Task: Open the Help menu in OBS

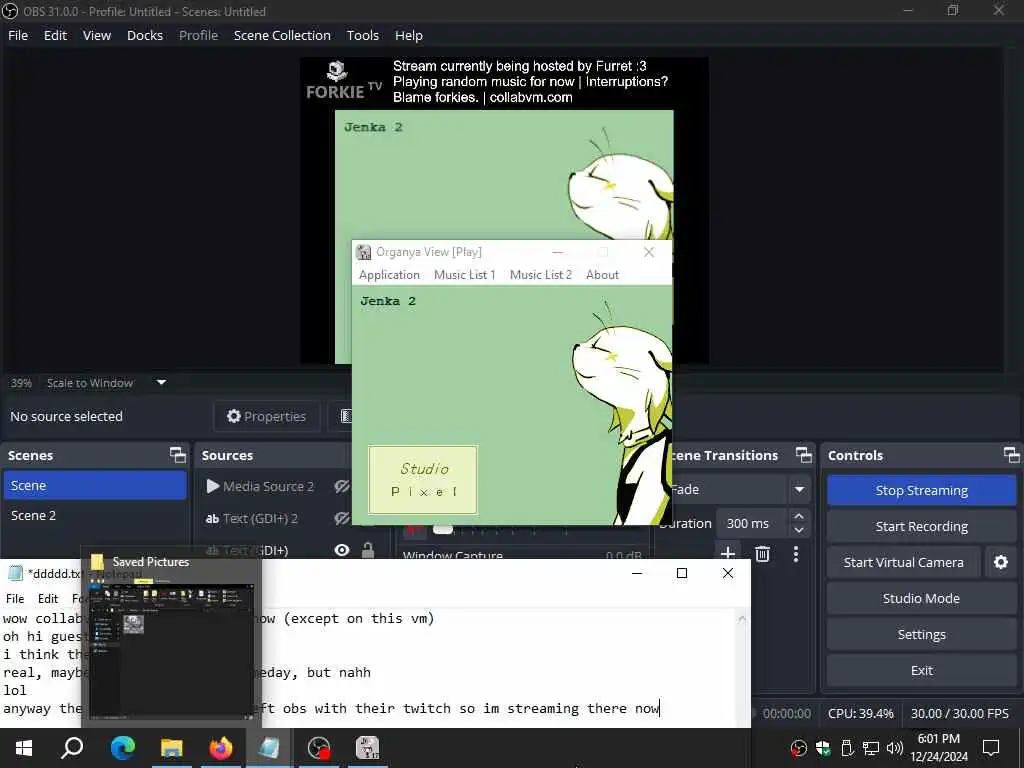Action: pyautogui.click(x=409, y=35)
